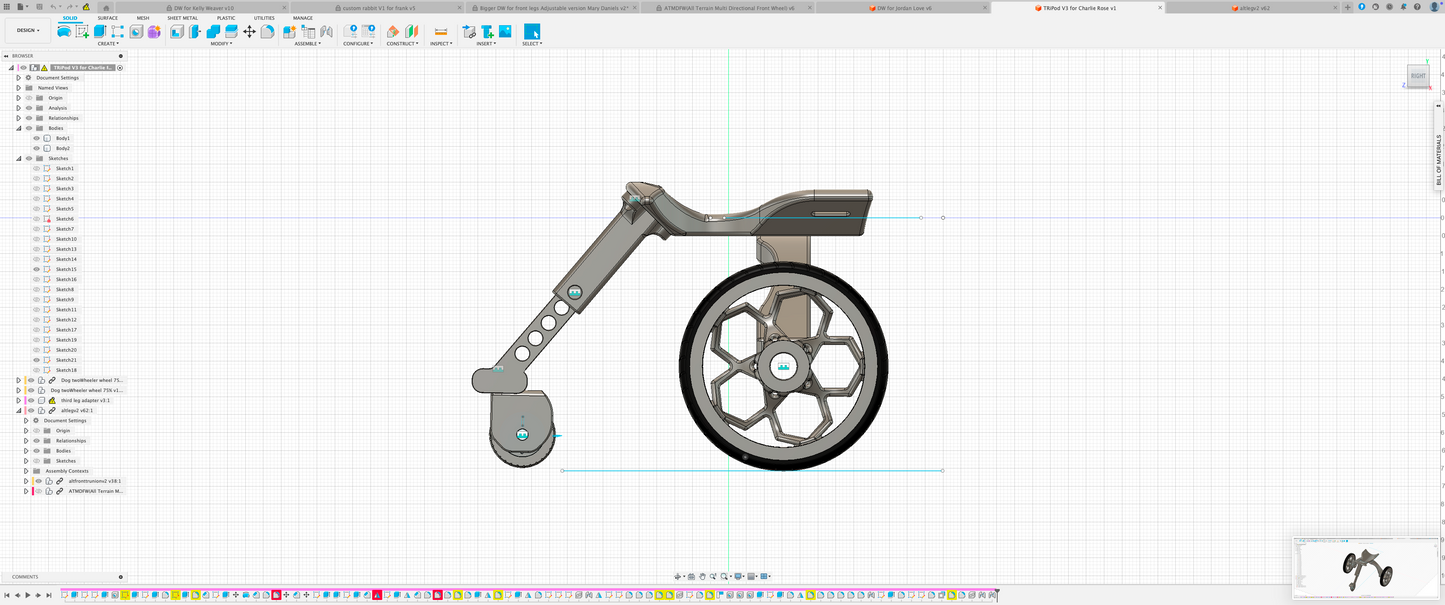This screenshot has width=1445, height=605.
Task: Open the MODIFY menu label
Action: pos(221,44)
